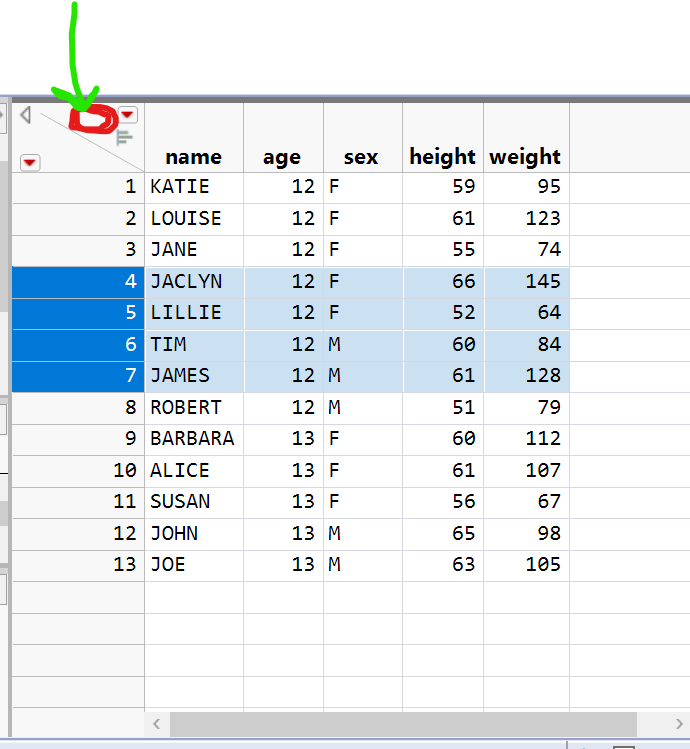This screenshot has width=690, height=749.
Task: Click weight value 84 in TIM row
Action: click(x=549, y=344)
